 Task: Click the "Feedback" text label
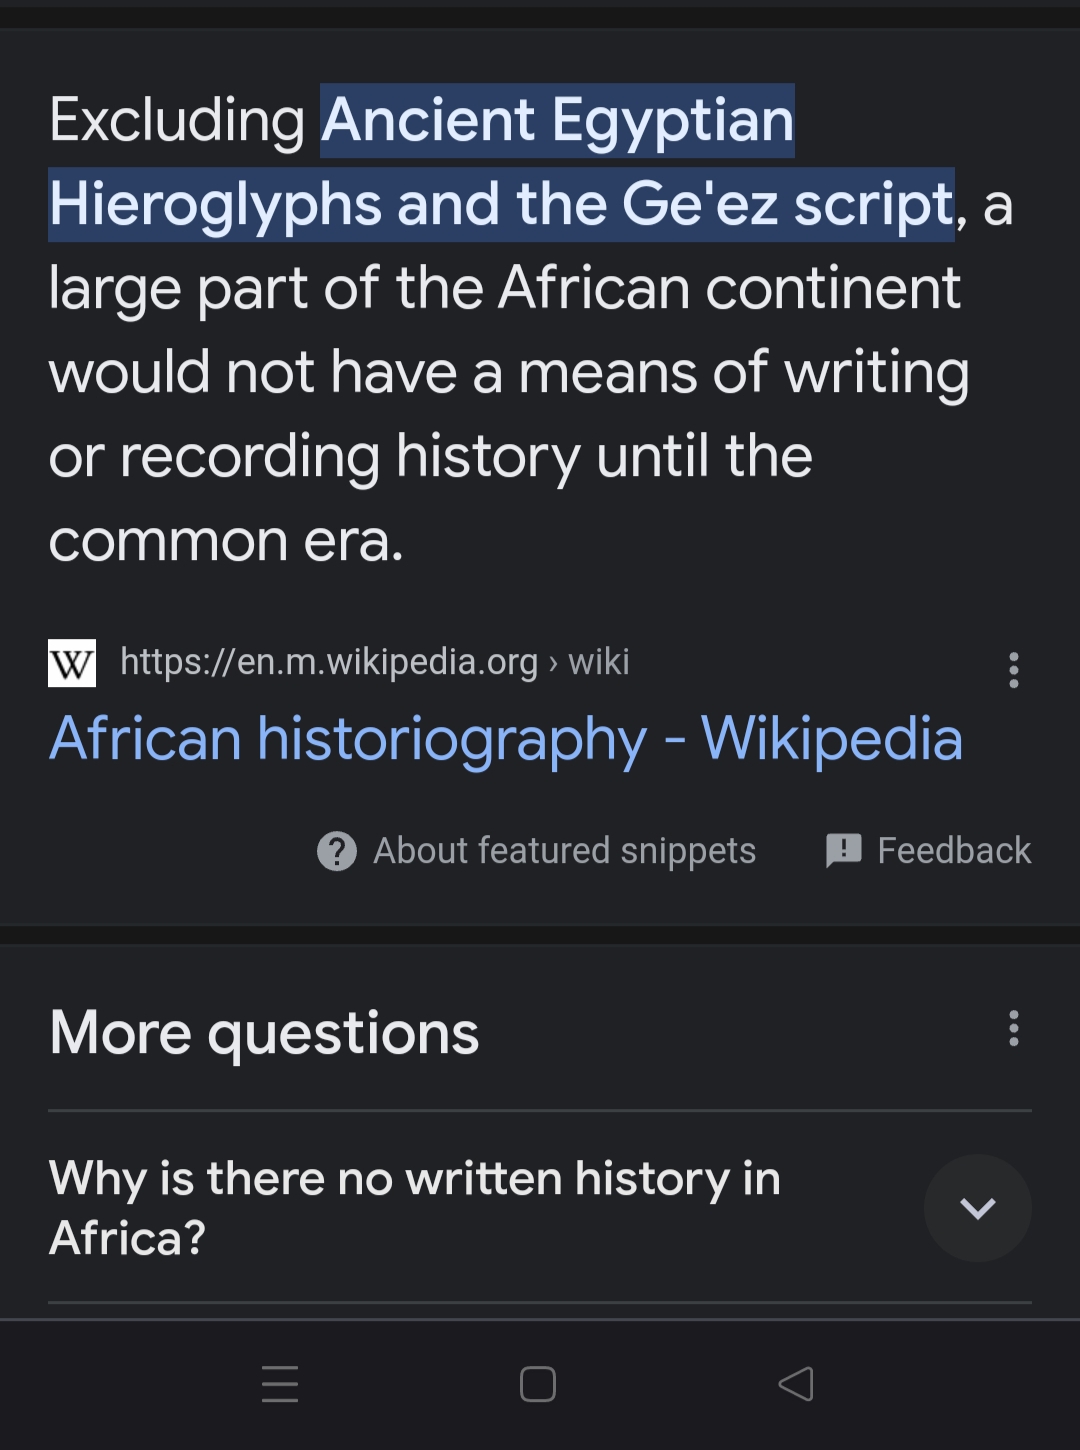pyautogui.click(x=953, y=851)
